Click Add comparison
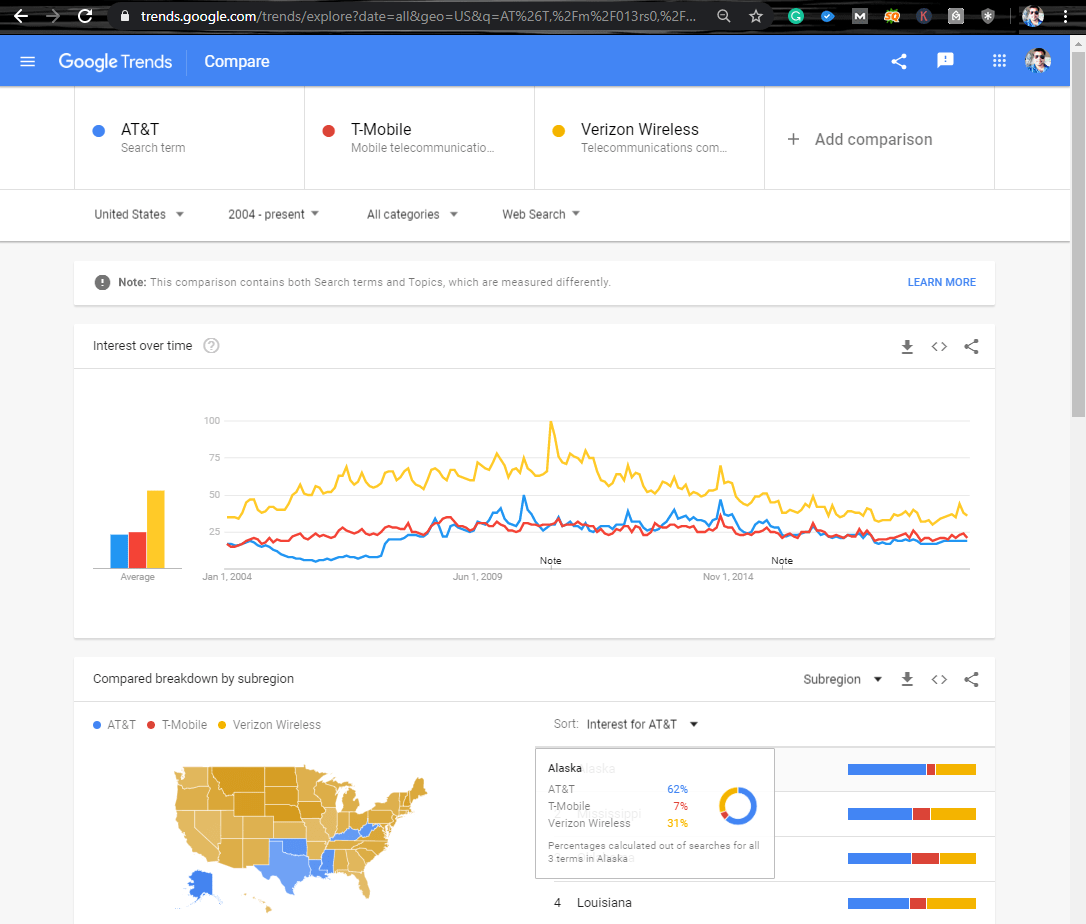 point(861,140)
